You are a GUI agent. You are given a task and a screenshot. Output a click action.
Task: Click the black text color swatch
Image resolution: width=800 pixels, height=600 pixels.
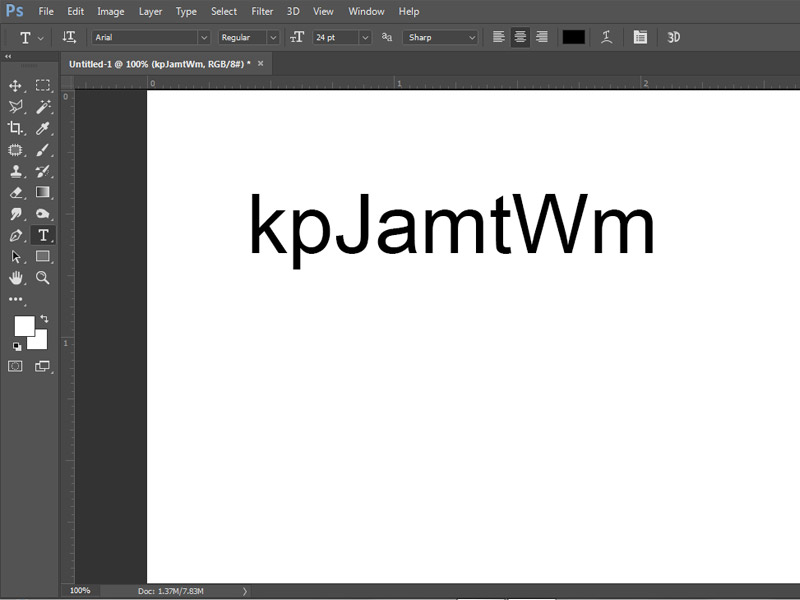pyautogui.click(x=573, y=37)
